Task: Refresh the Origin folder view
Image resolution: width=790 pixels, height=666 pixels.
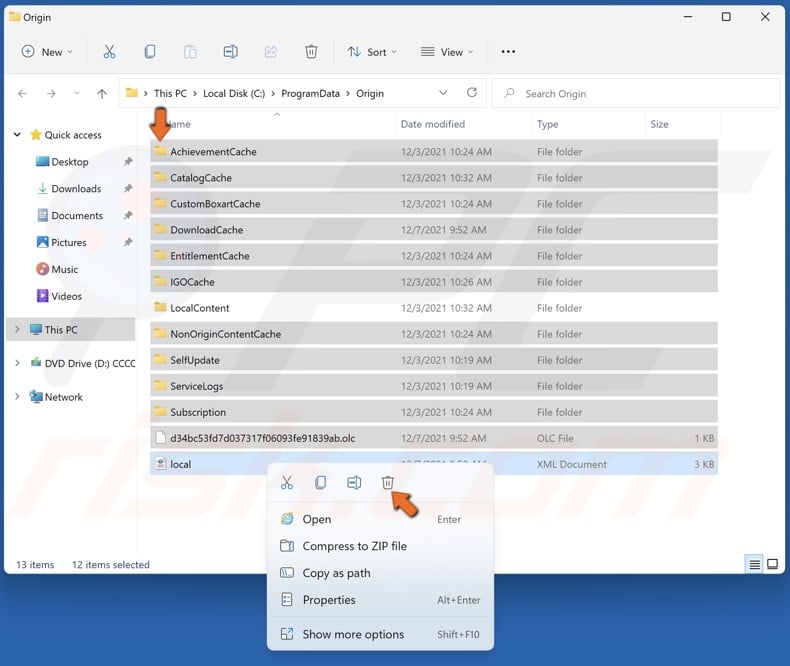Action: 472,93
